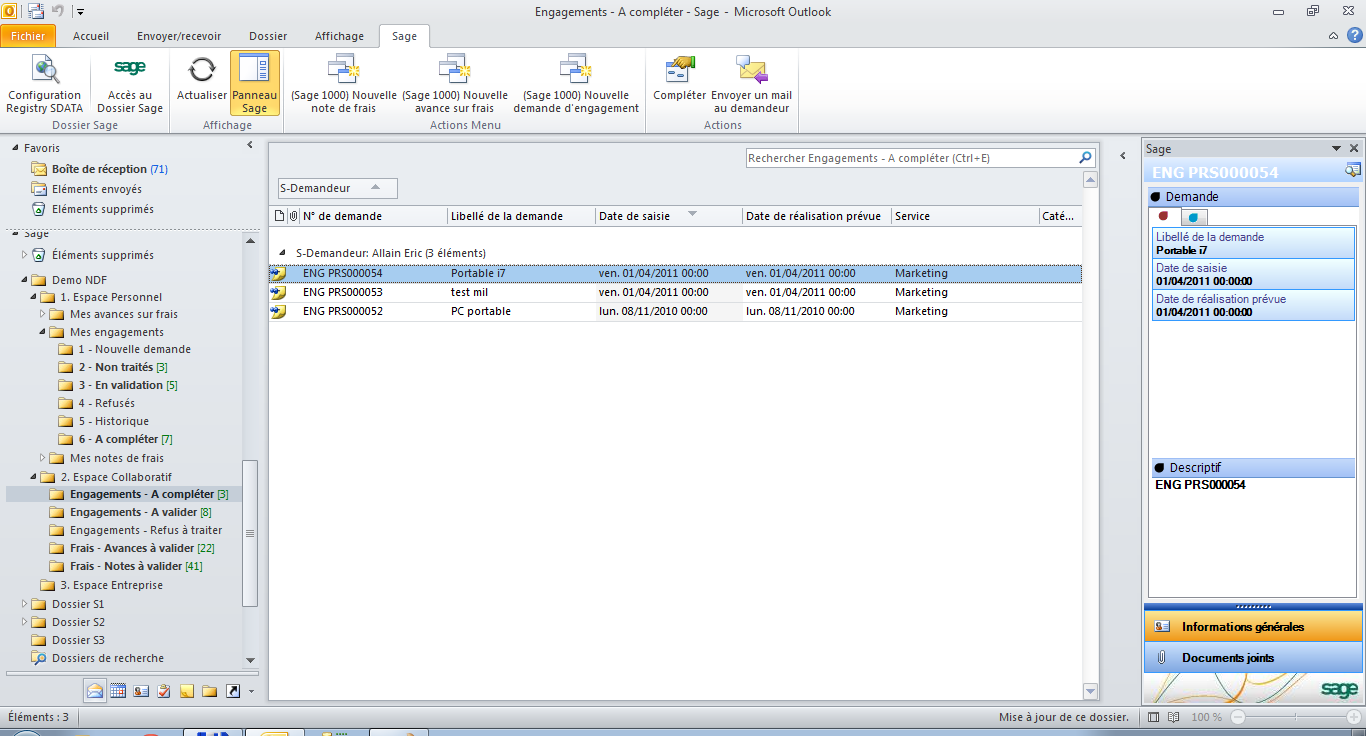The height and width of the screenshot is (736, 1366).
Task: Select the red icon tab under Demande
Action: click(x=1164, y=216)
